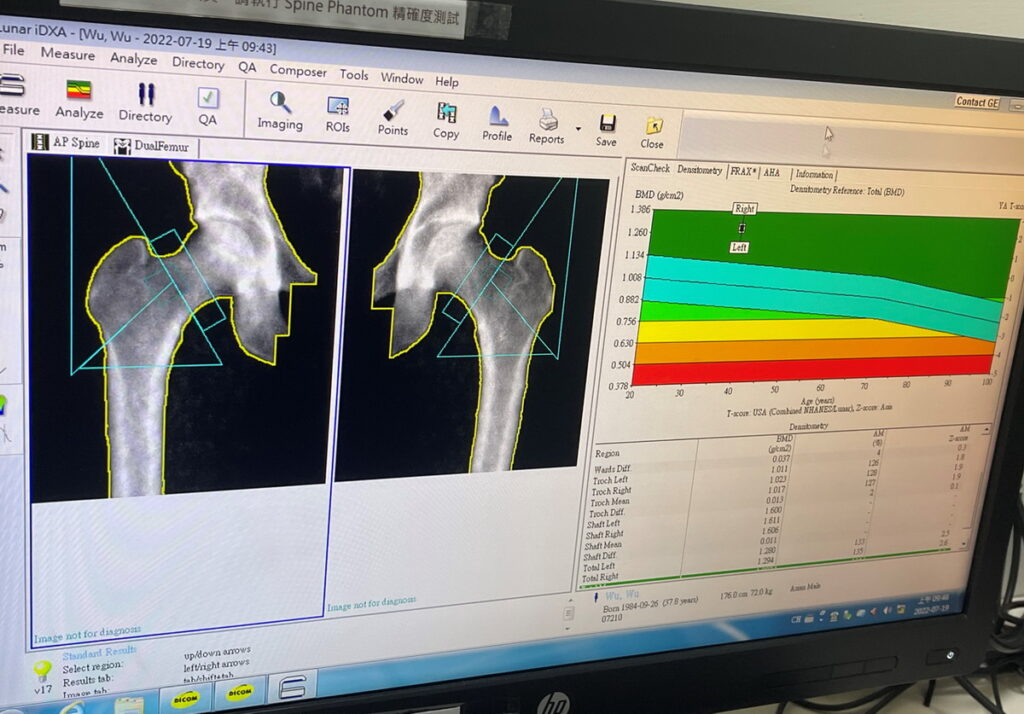Screen dimensions: 1024x714
Task: Open the first DICOM taskbar item
Action: [185, 699]
